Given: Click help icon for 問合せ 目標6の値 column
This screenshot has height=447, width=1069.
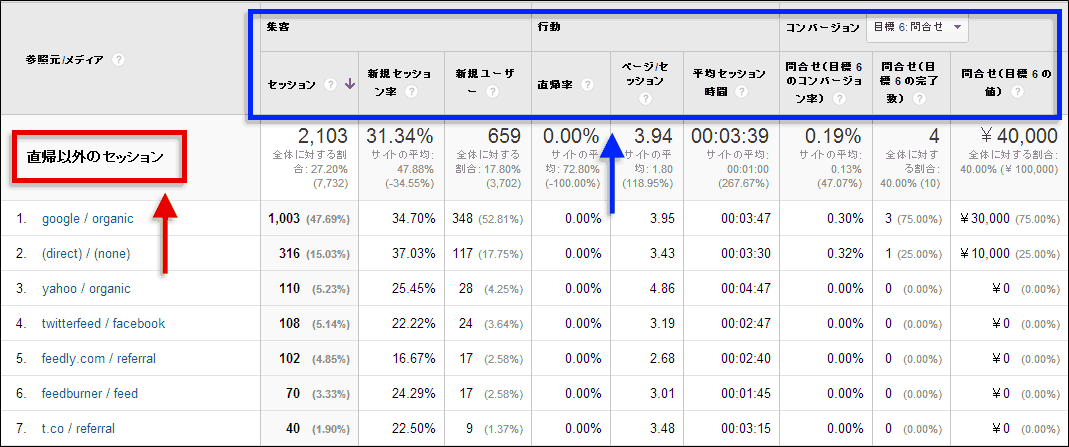Looking at the screenshot, I should click(x=1016, y=92).
